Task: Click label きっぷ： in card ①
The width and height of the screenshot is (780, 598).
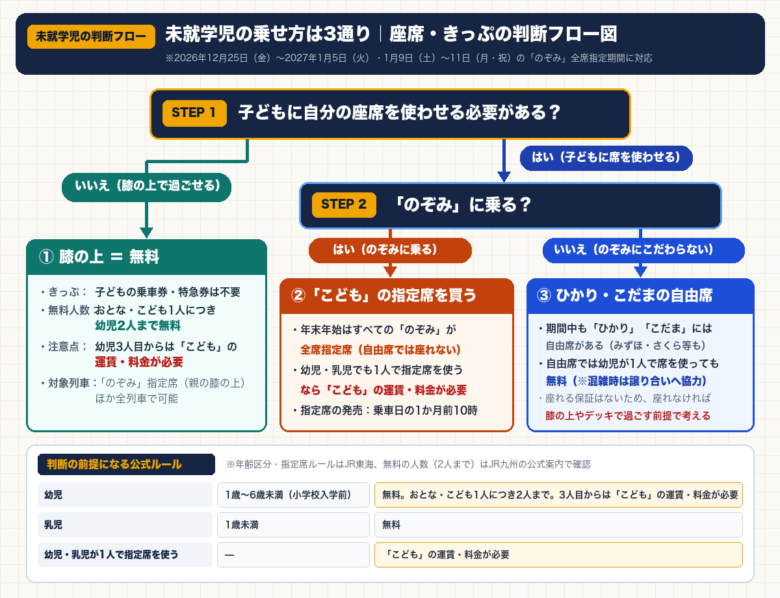Action: 68,292
